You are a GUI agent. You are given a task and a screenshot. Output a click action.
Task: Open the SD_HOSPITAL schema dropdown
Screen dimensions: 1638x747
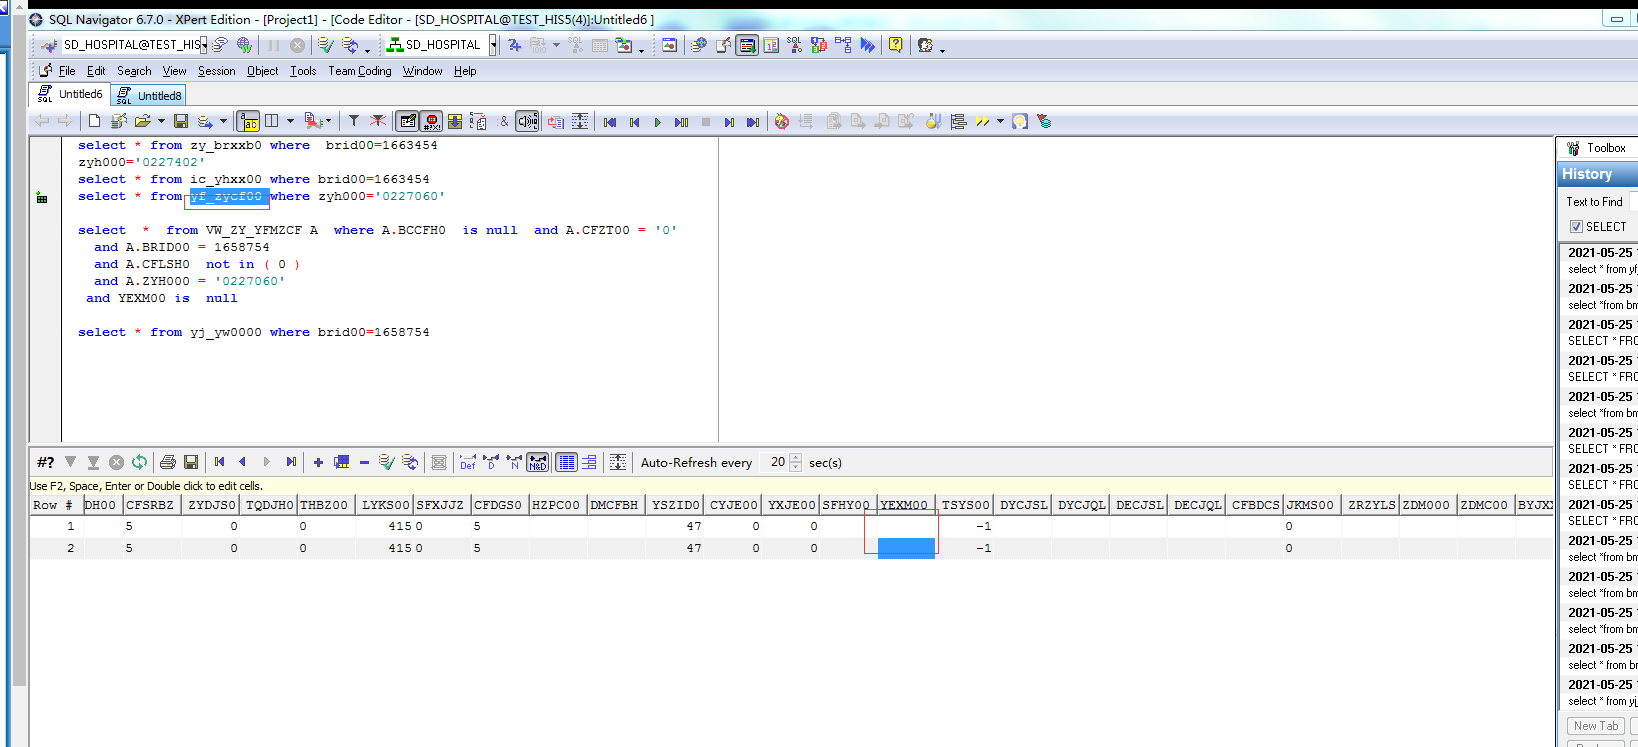(x=493, y=45)
